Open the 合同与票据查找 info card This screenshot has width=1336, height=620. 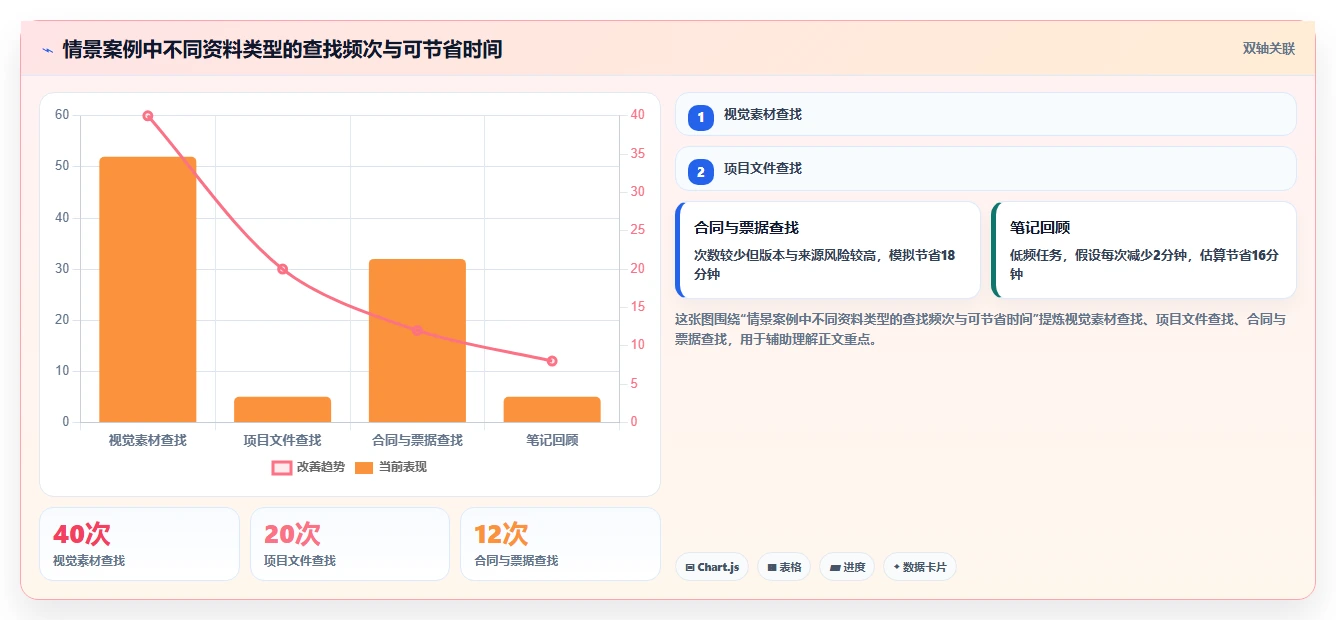coord(828,250)
